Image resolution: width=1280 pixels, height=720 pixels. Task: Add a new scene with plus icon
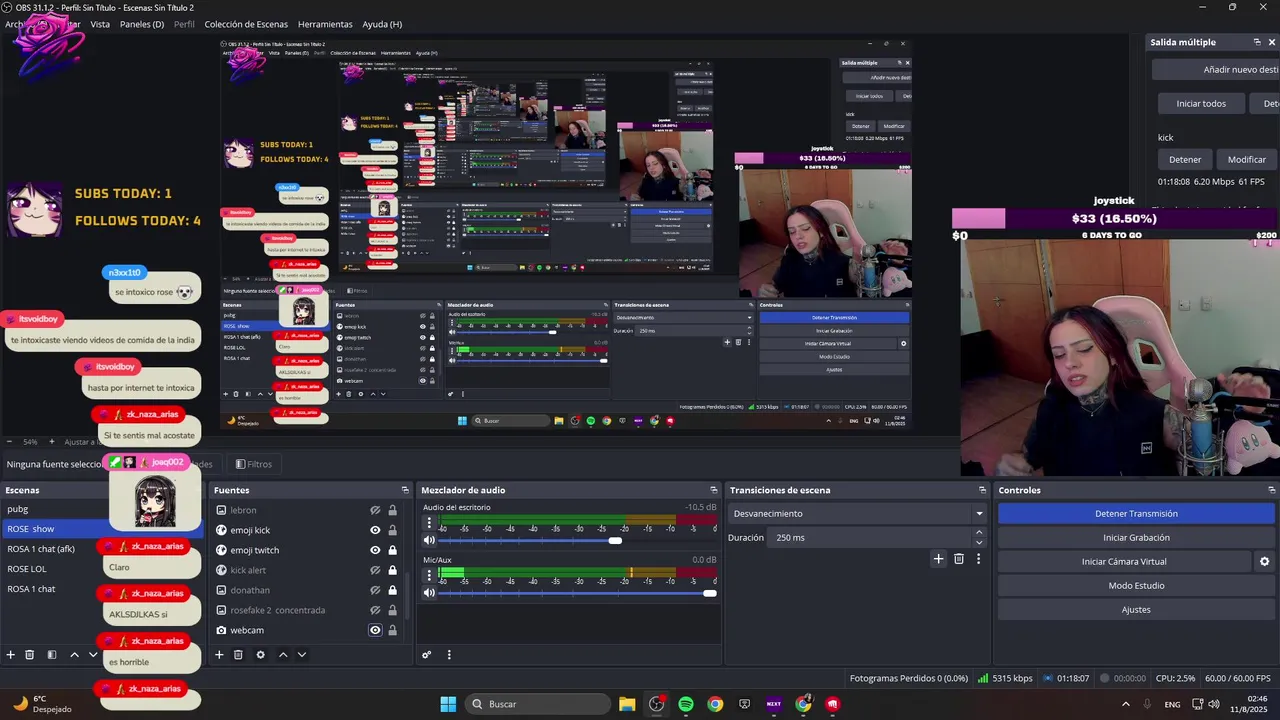click(11, 655)
